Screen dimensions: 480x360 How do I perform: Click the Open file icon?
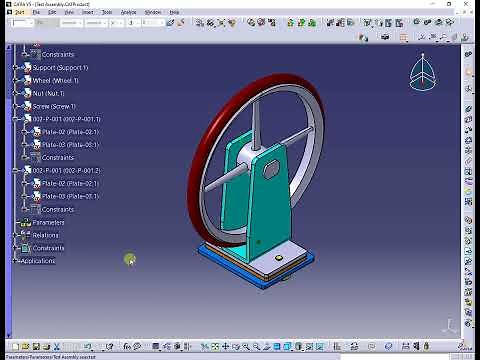tap(26, 347)
